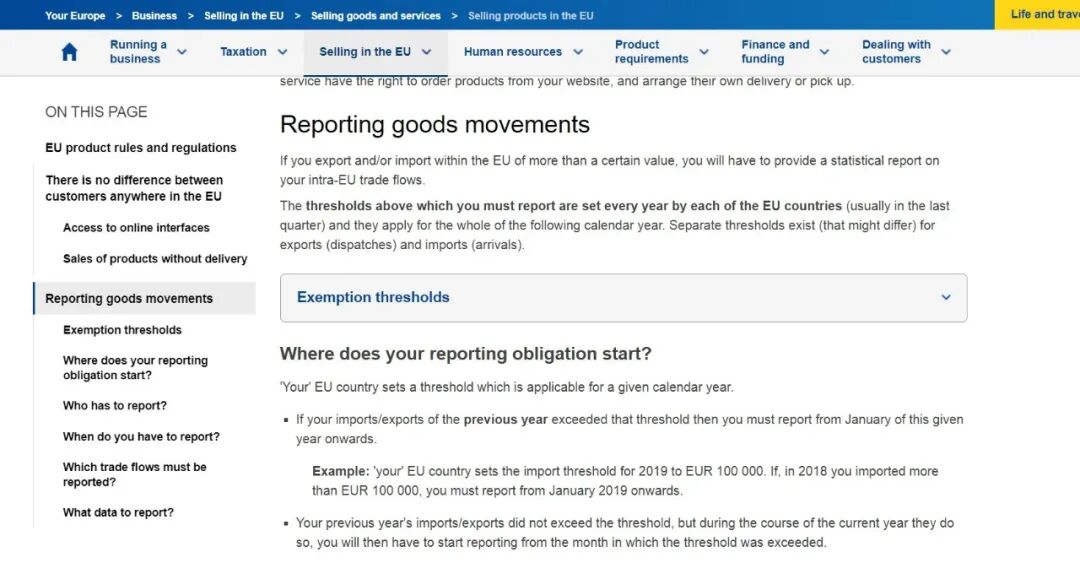
Task: Open the Human resources menu
Action: tap(512, 52)
